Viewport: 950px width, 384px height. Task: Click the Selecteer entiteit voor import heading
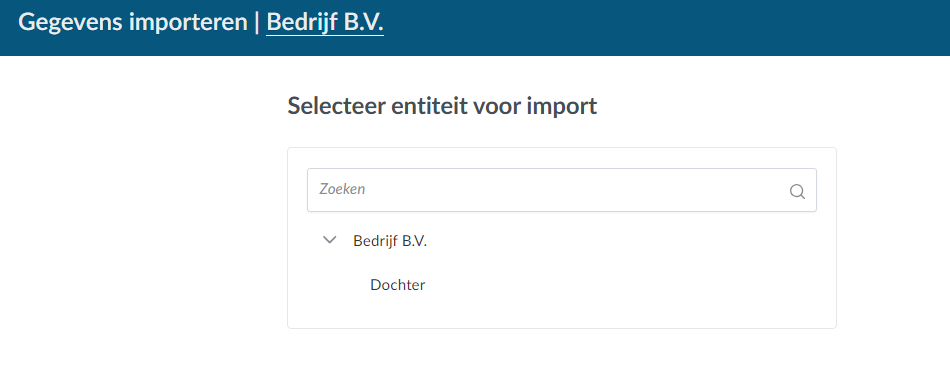442,106
